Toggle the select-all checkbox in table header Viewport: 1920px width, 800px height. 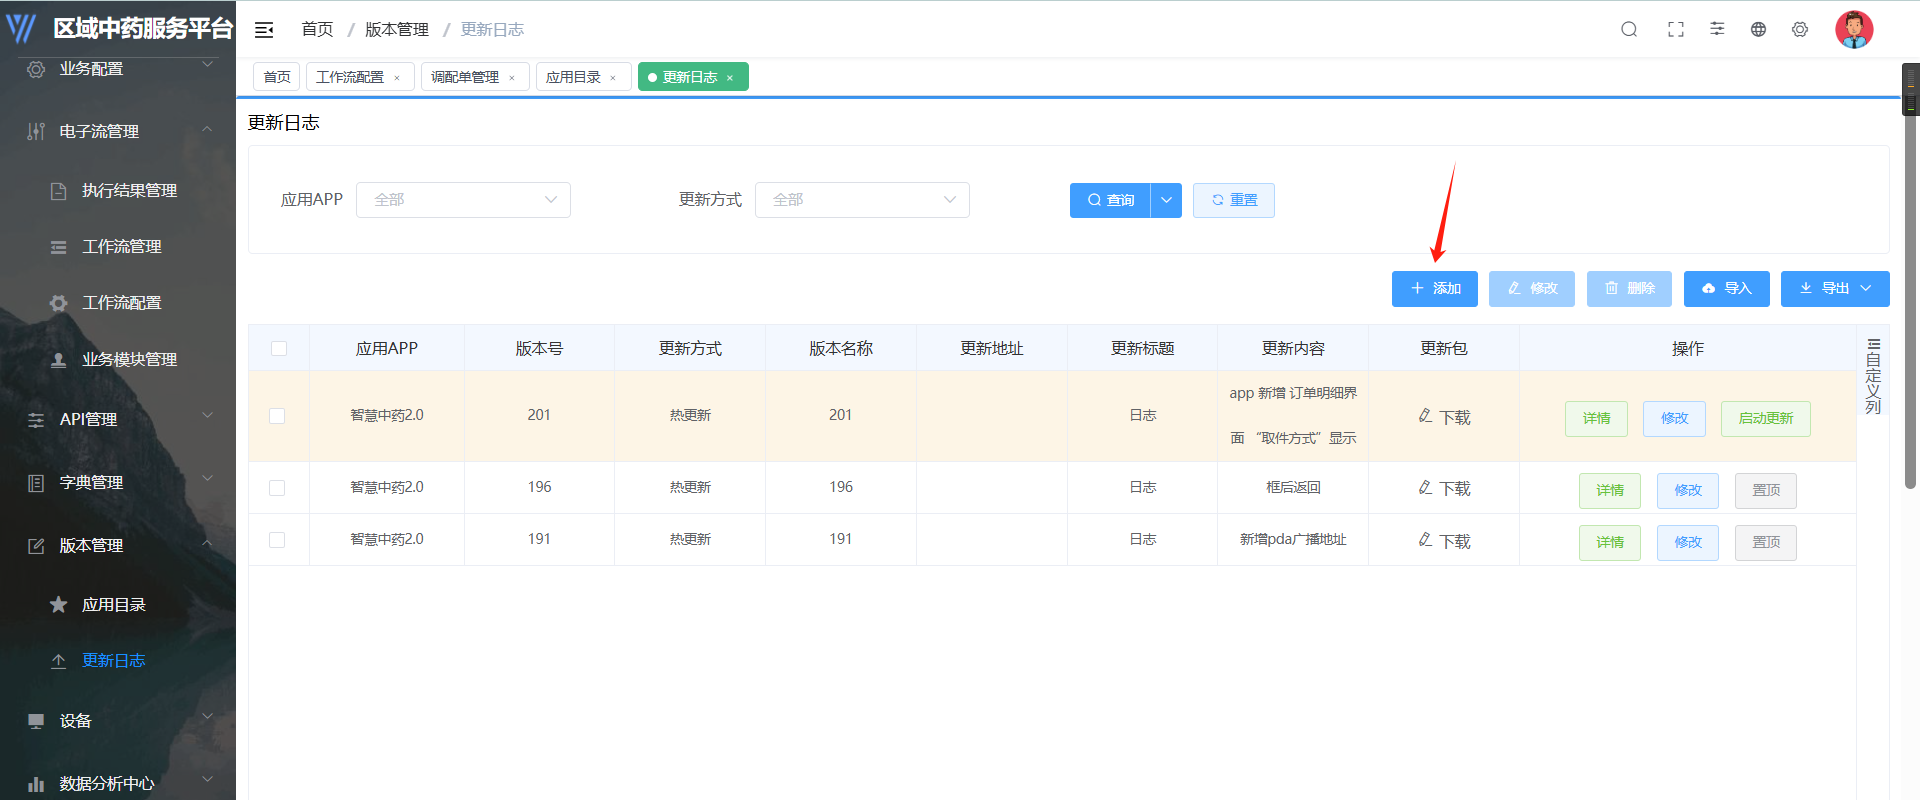click(279, 348)
